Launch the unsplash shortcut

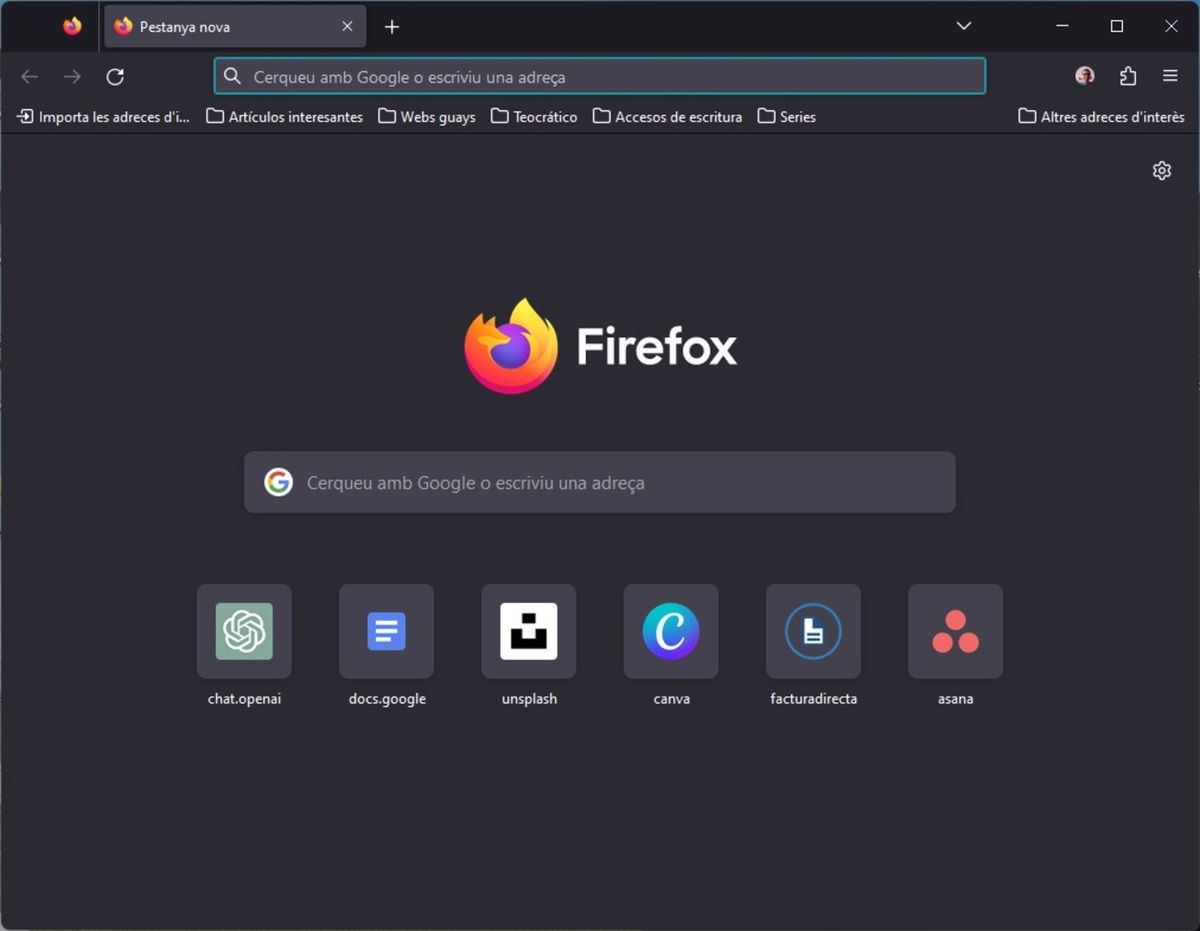(x=529, y=632)
